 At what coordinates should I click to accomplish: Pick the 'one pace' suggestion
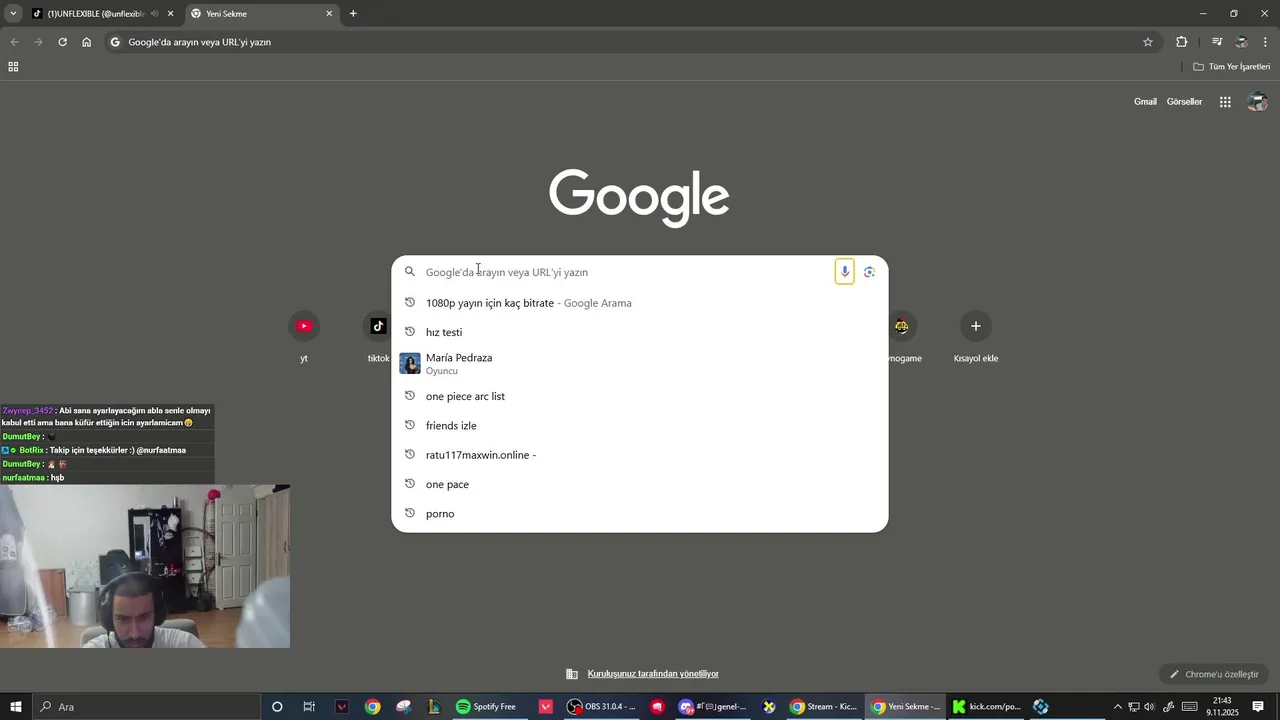click(x=640, y=484)
